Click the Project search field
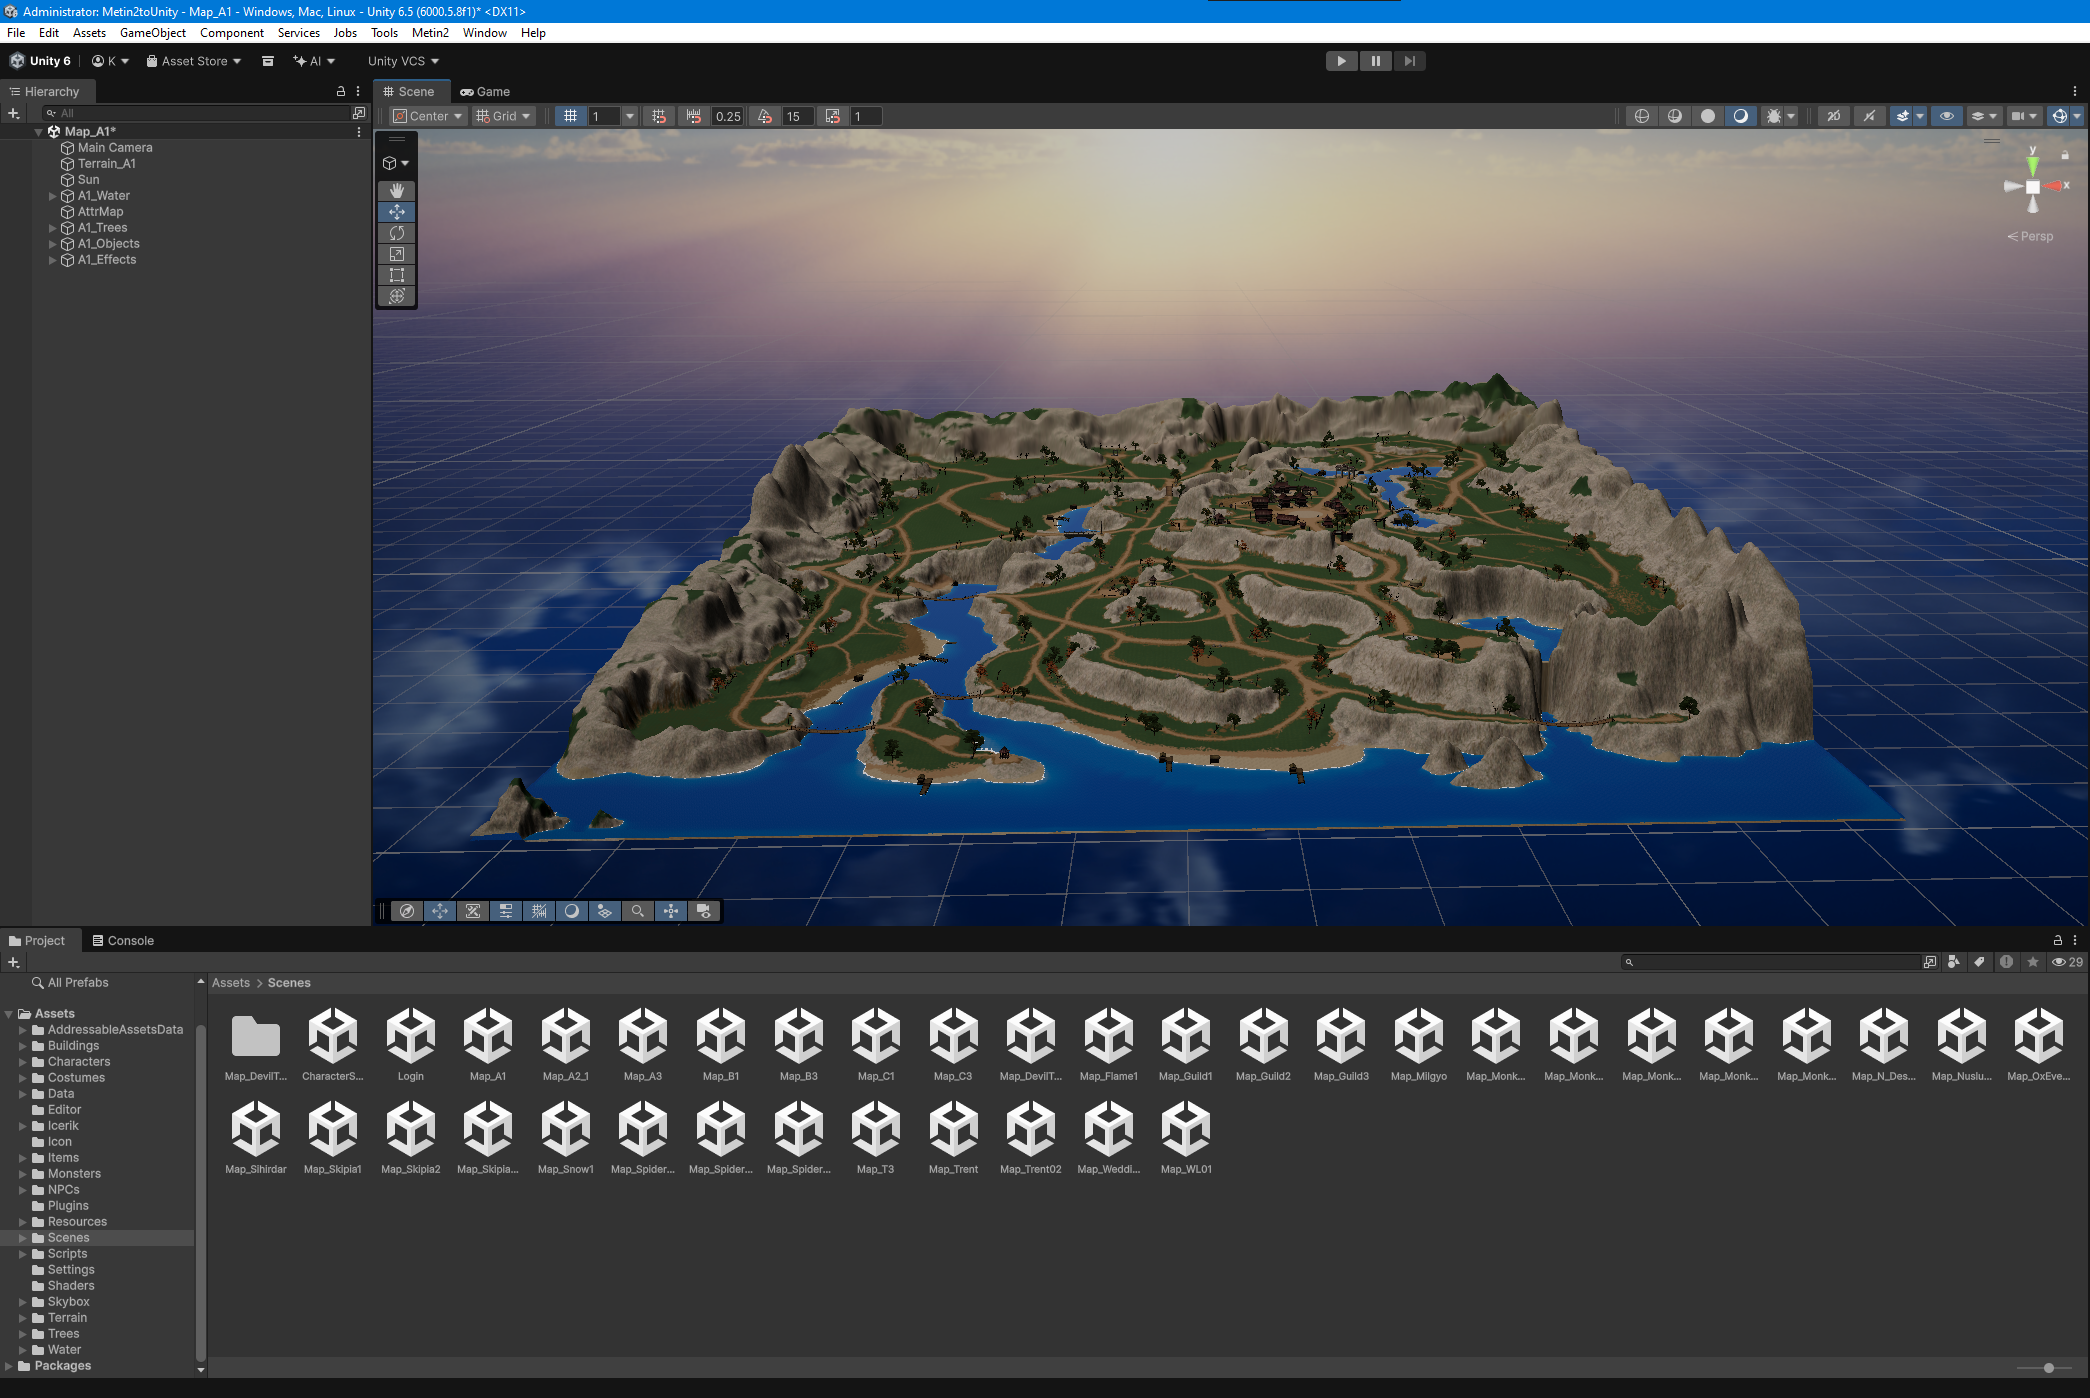 [1770, 962]
